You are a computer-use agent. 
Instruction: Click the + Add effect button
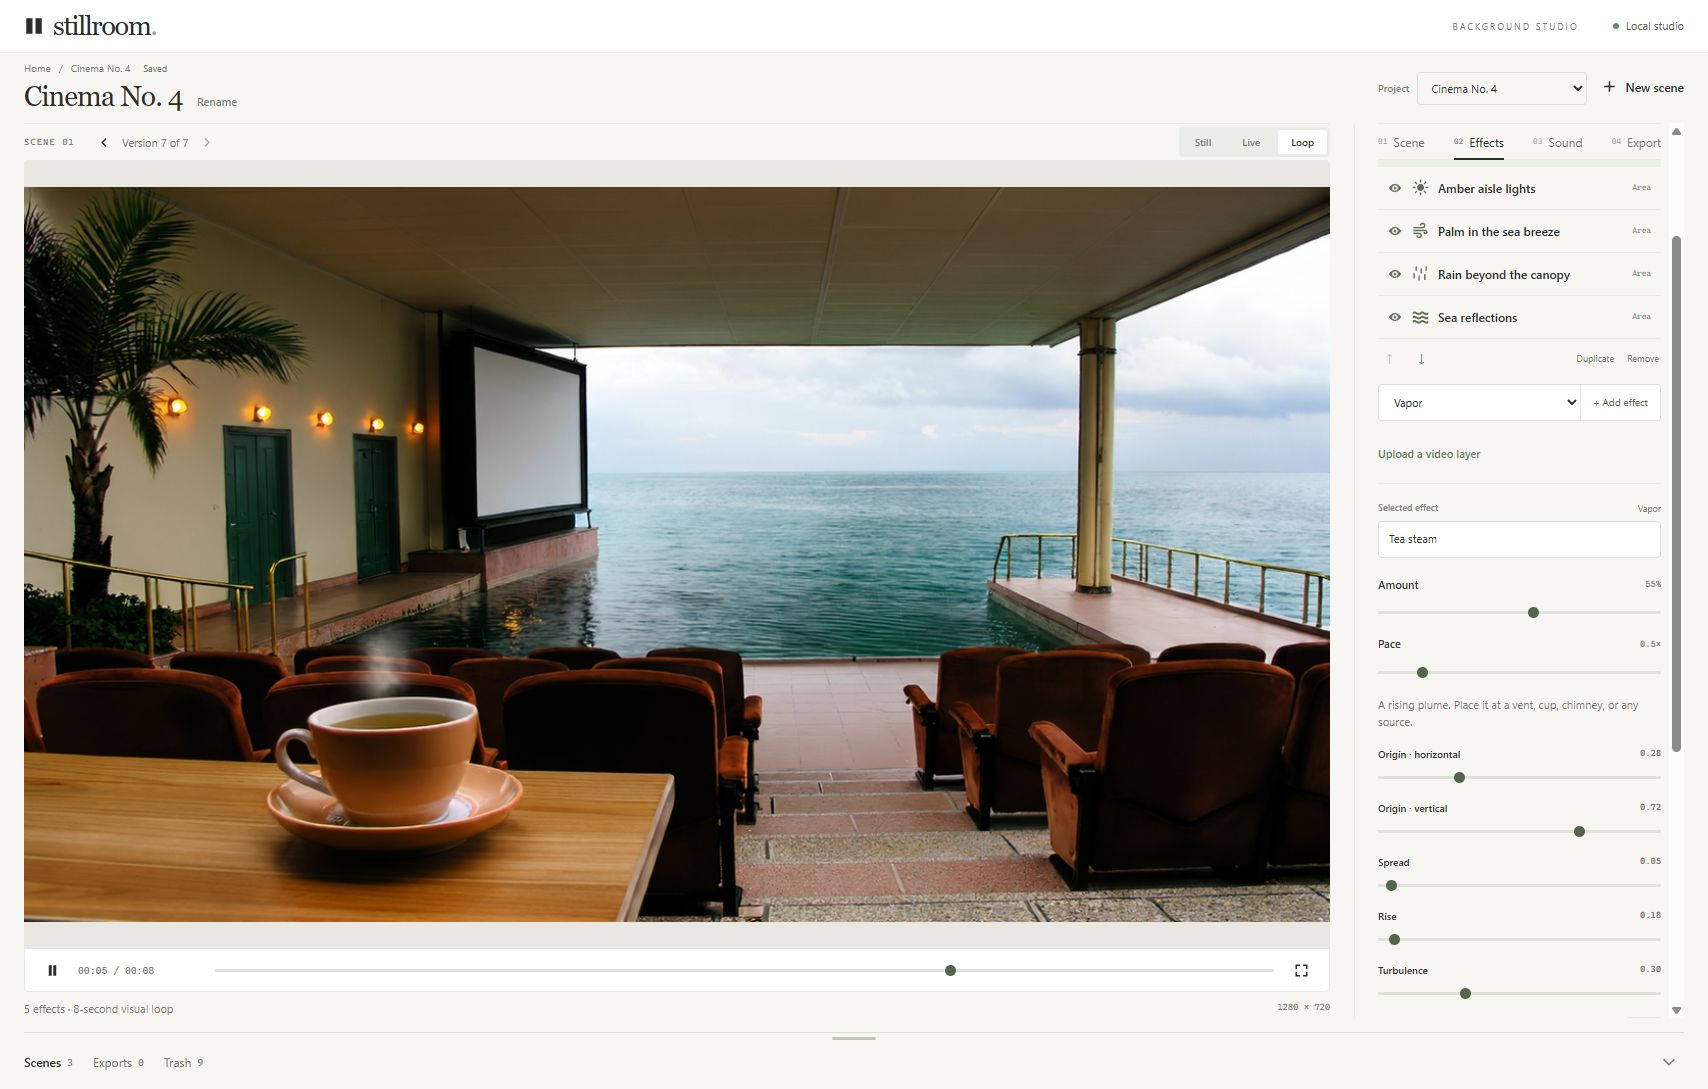[x=1620, y=403]
